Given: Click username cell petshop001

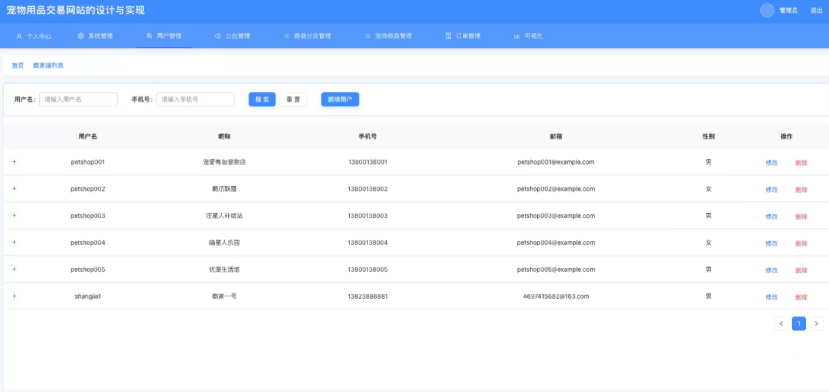Looking at the screenshot, I should (x=88, y=162).
